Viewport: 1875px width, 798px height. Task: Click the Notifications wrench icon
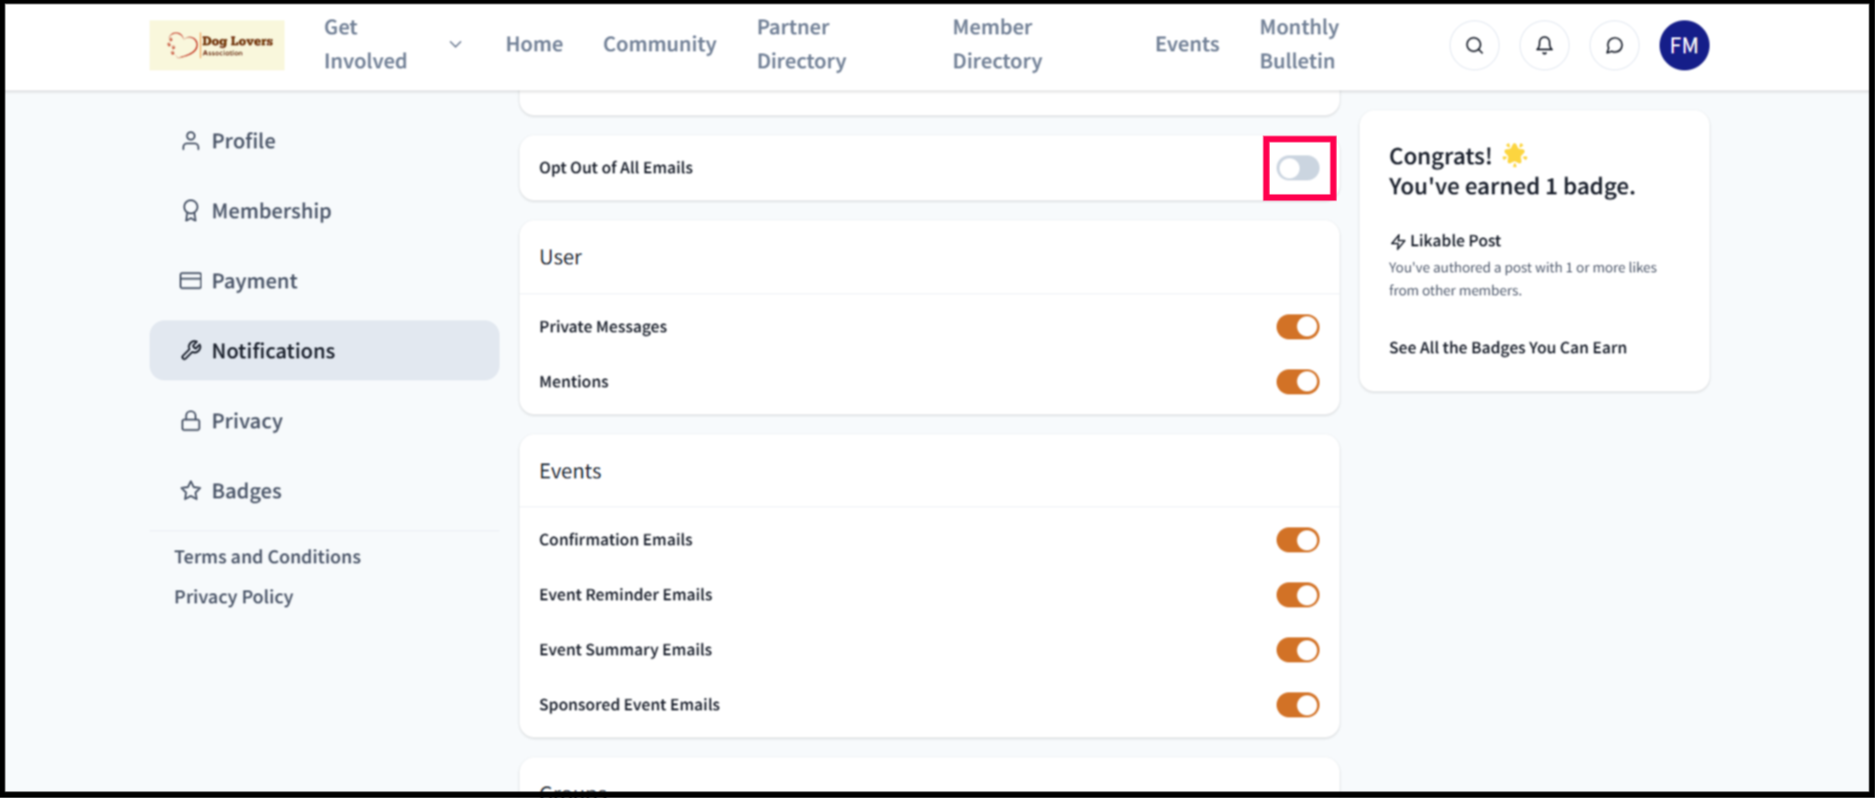click(190, 350)
